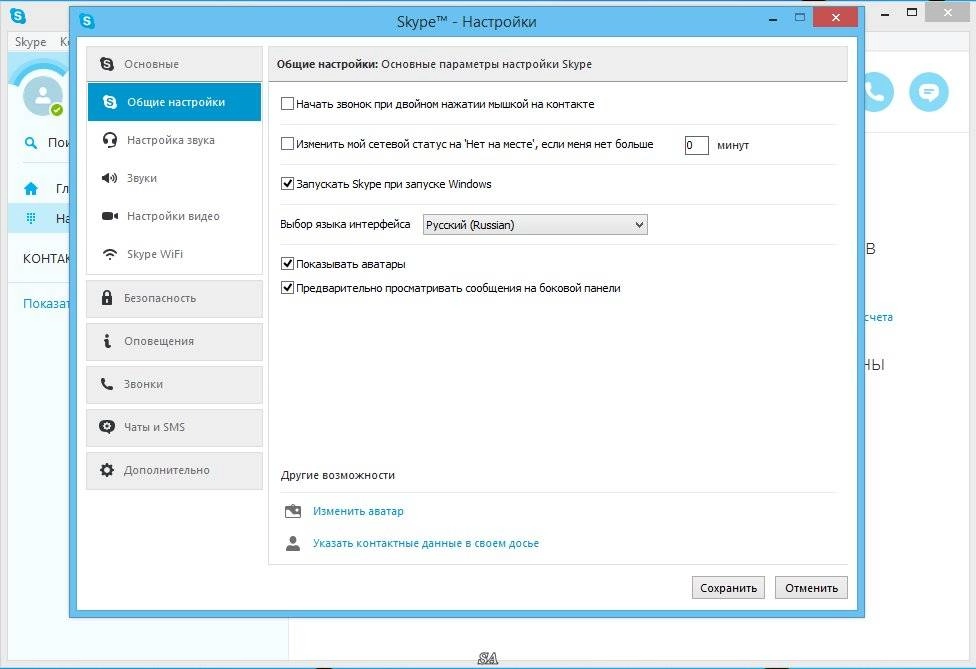Open the Skype menu in main window
The width and height of the screenshot is (976, 669).
30,42
